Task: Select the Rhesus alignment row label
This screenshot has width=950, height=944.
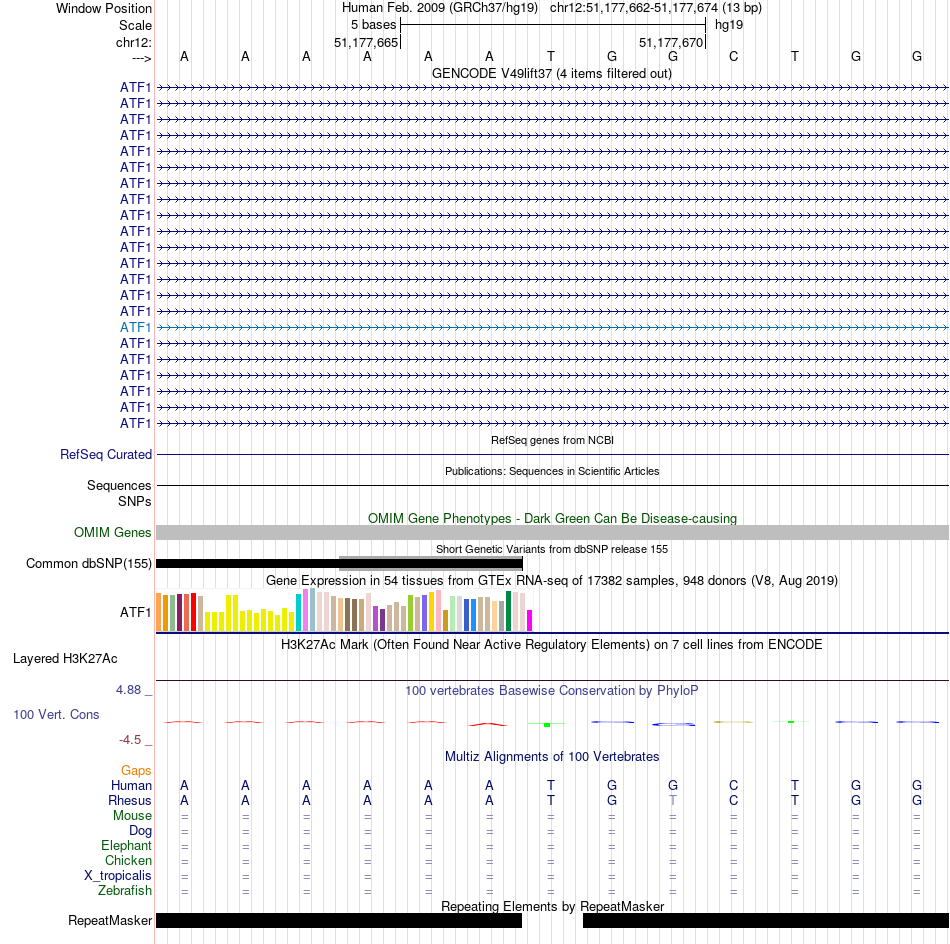Action: point(130,800)
